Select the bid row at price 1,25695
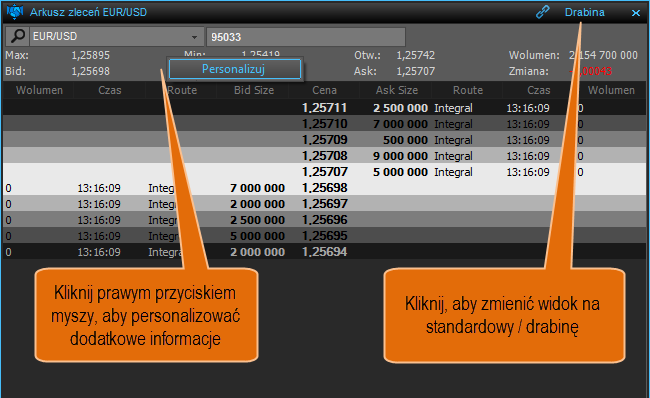This screenshot has height=398, width=650. [x=325, y=236]
